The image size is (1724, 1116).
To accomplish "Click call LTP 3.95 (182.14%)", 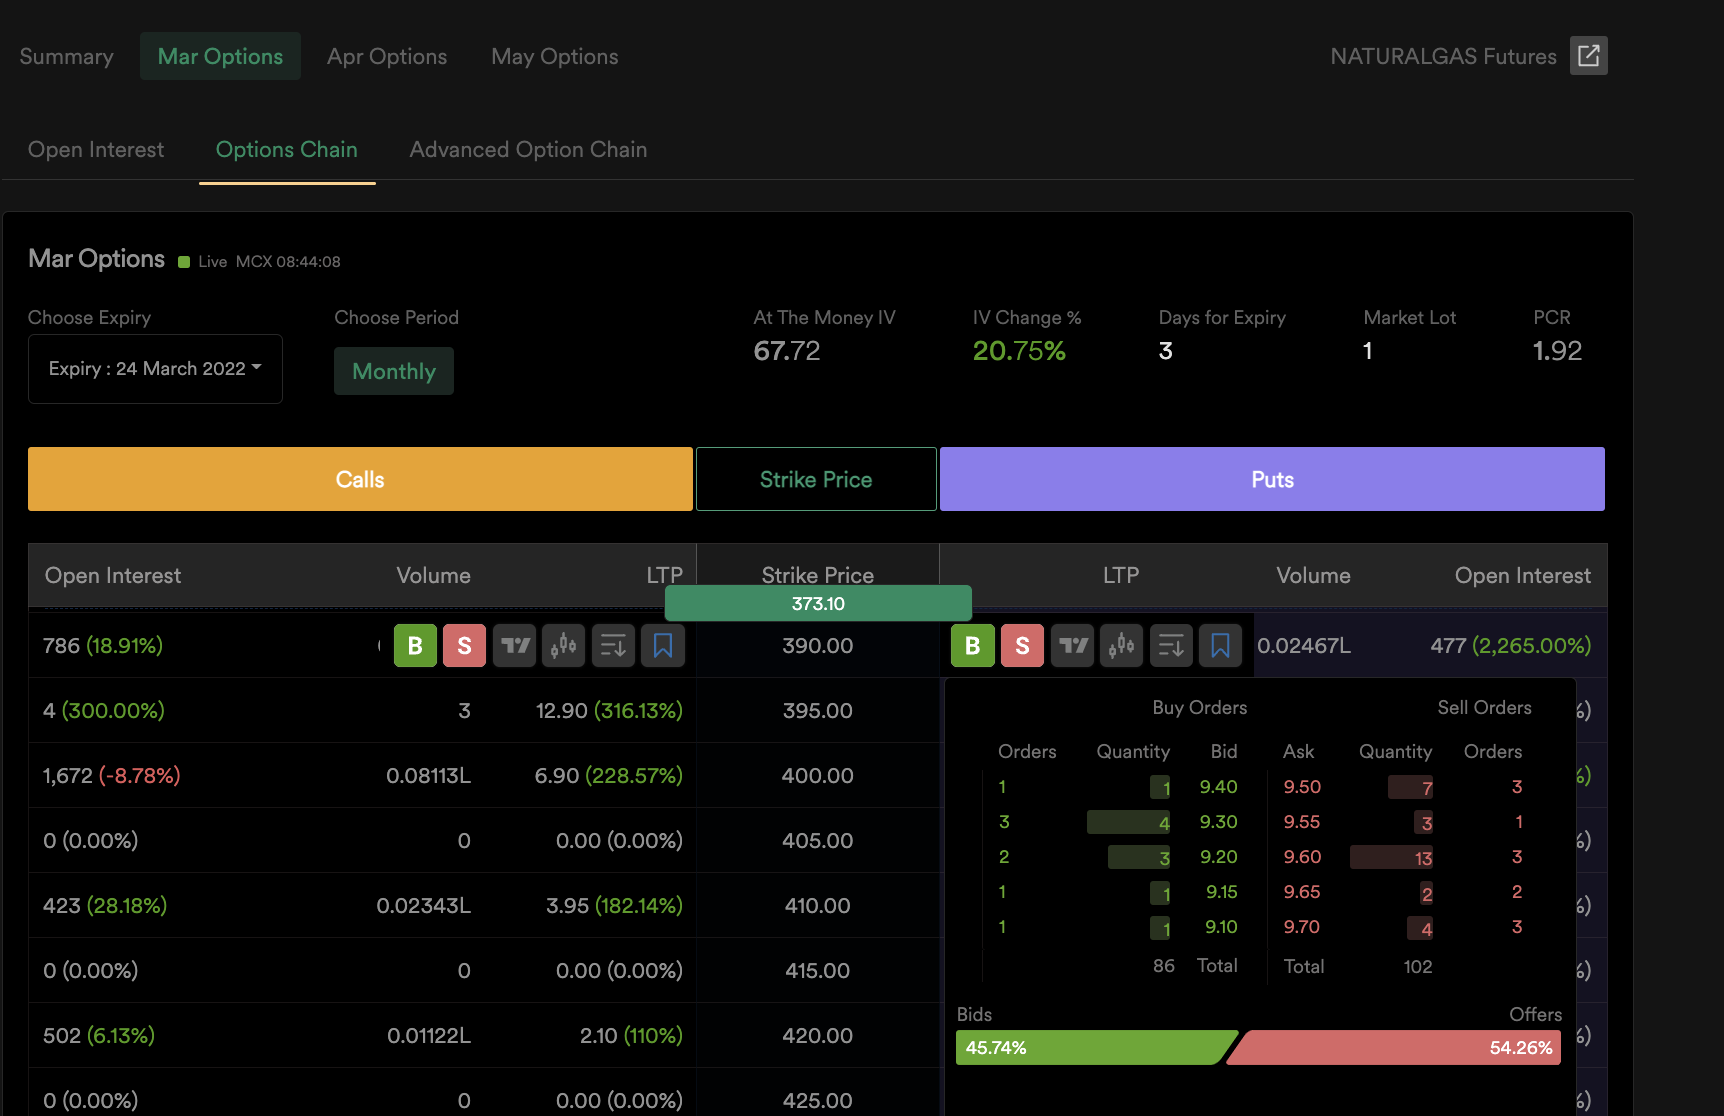I will point(614,906).
